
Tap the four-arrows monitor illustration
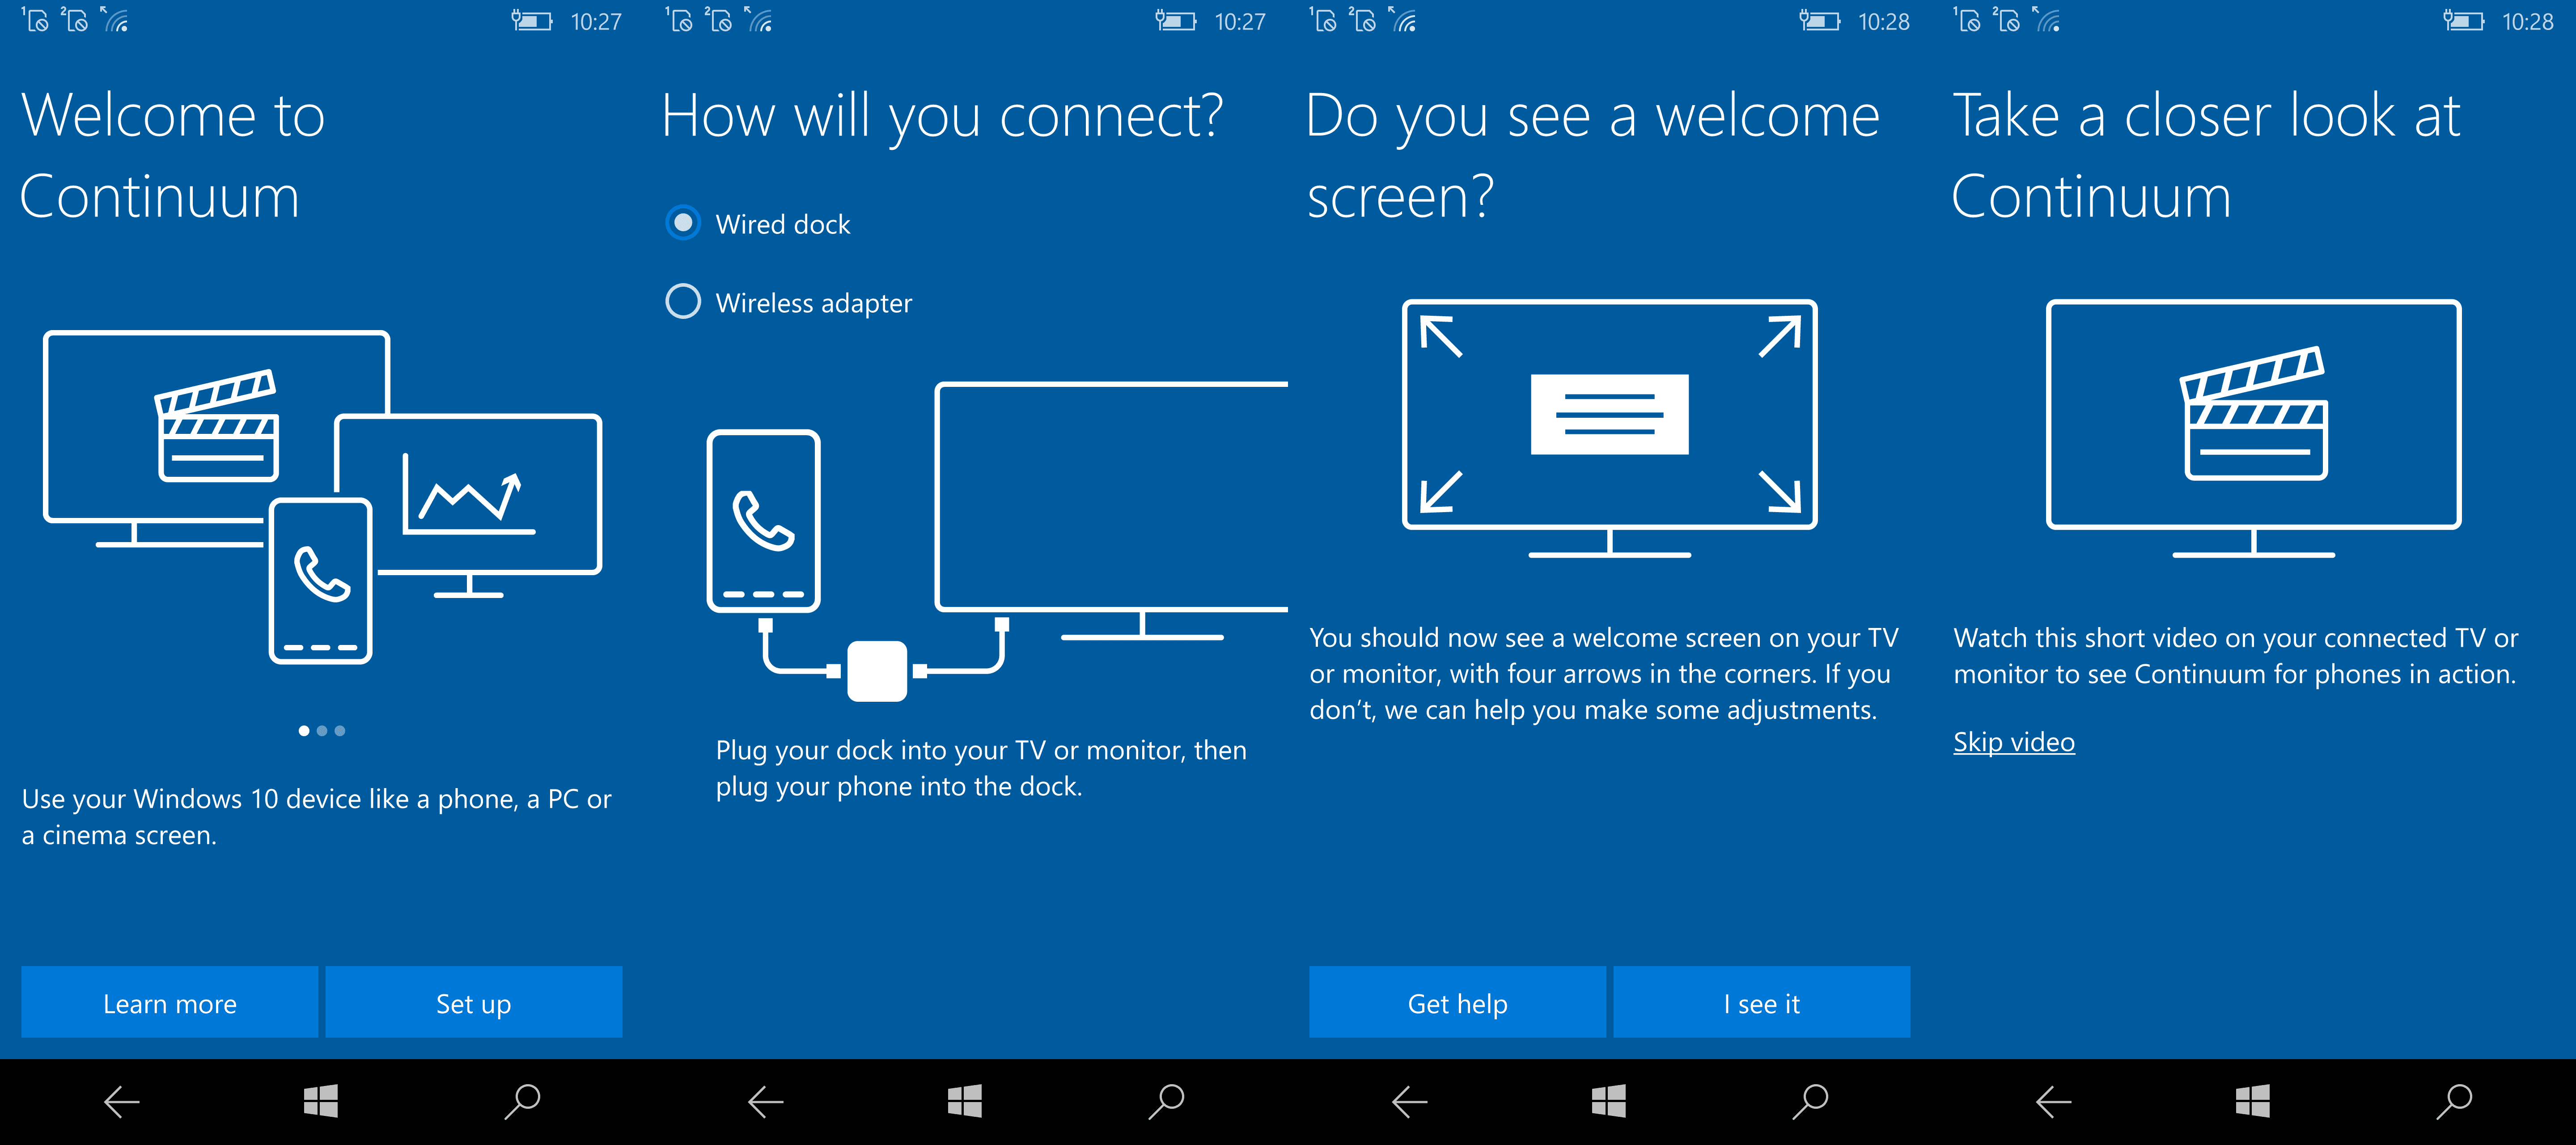point(1609,428)
